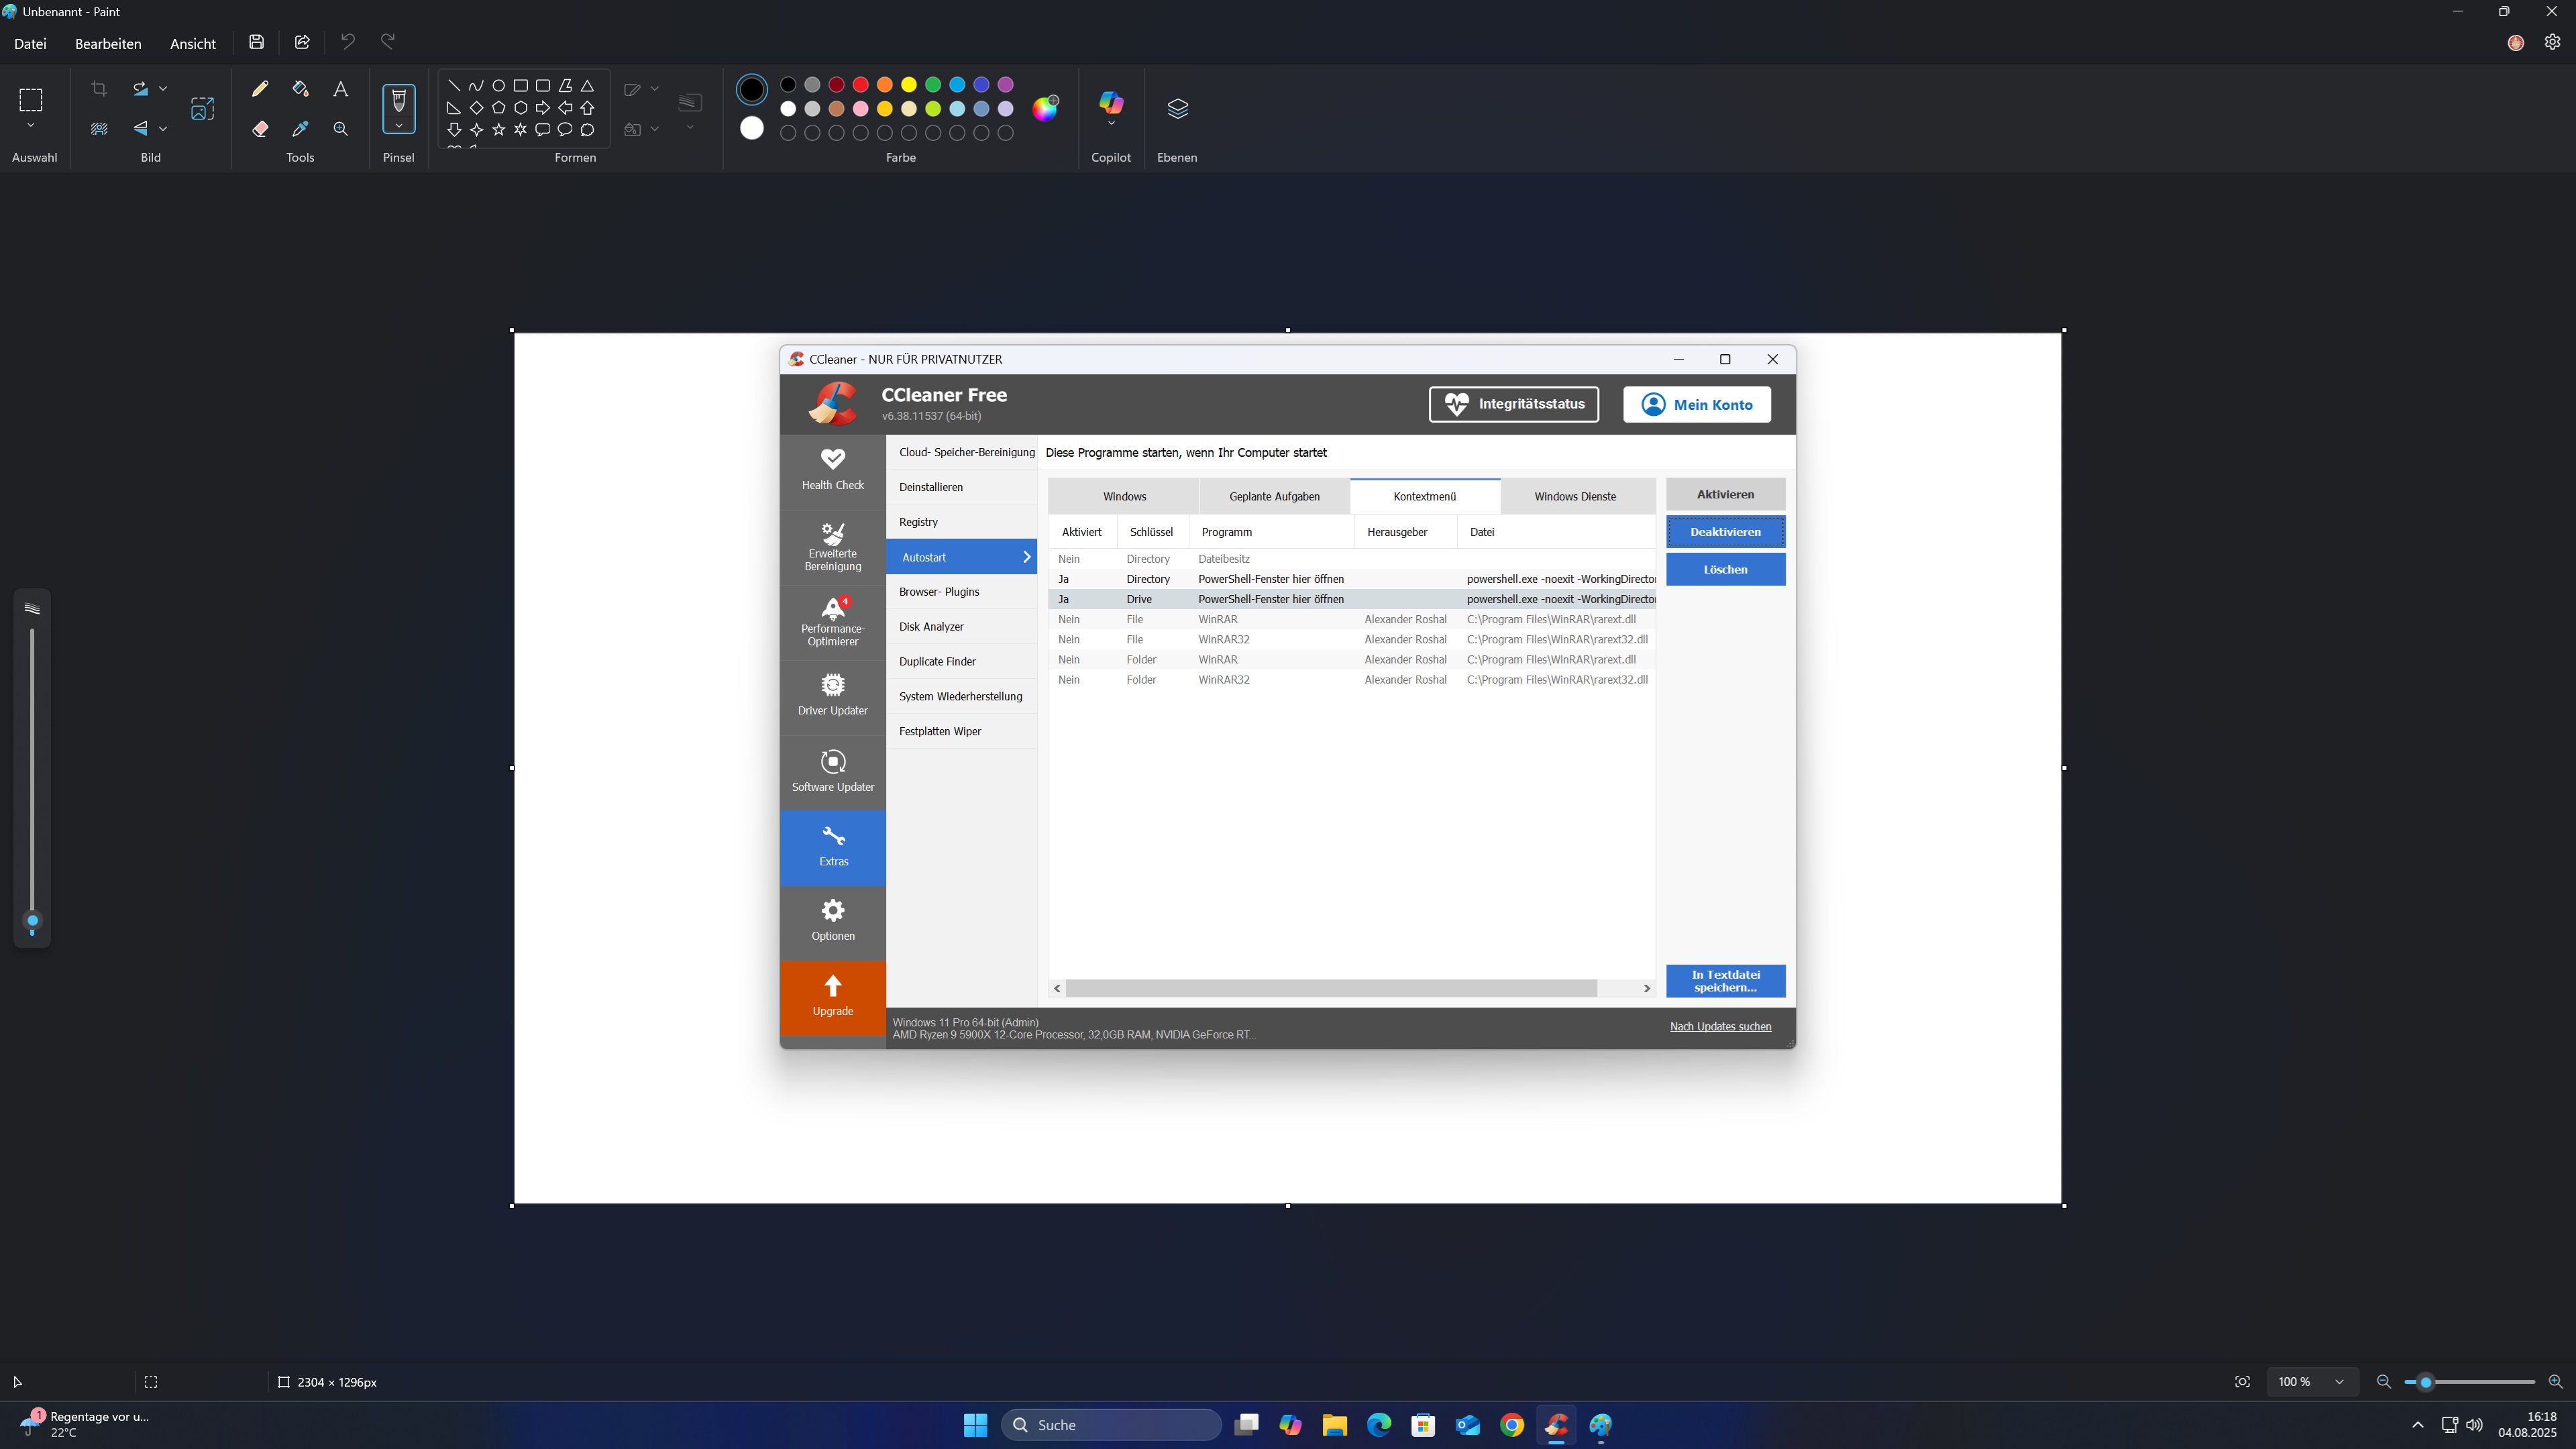Open the brush type dropdown under Pinsel
2576x1449 pixels.
[398, 126]
